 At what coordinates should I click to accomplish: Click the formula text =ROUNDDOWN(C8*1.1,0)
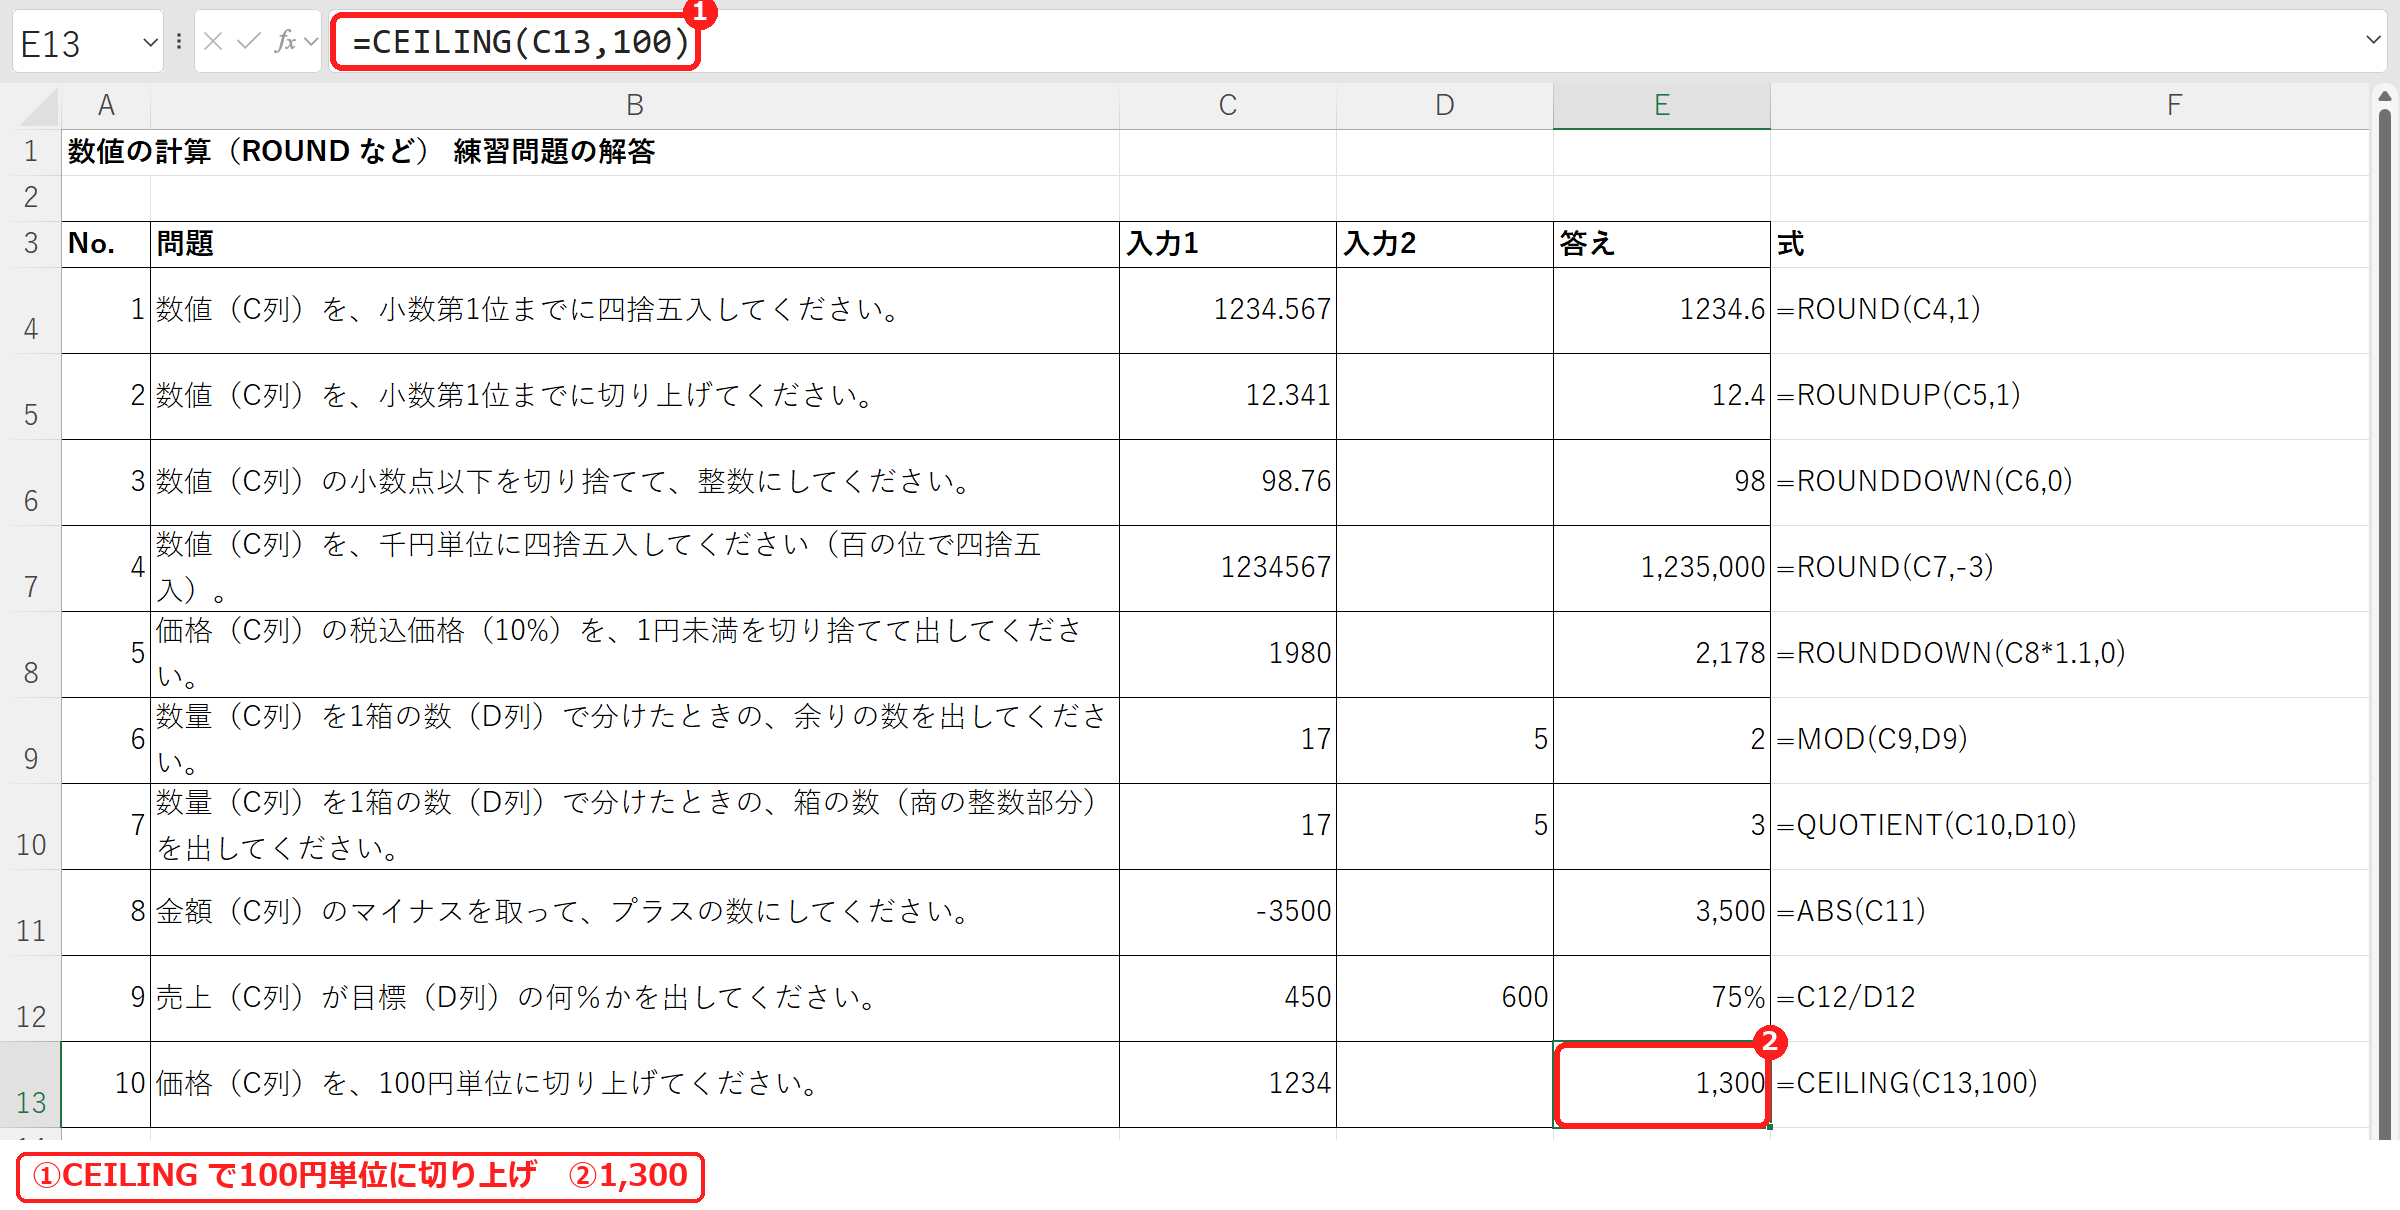coord(1950,653)
